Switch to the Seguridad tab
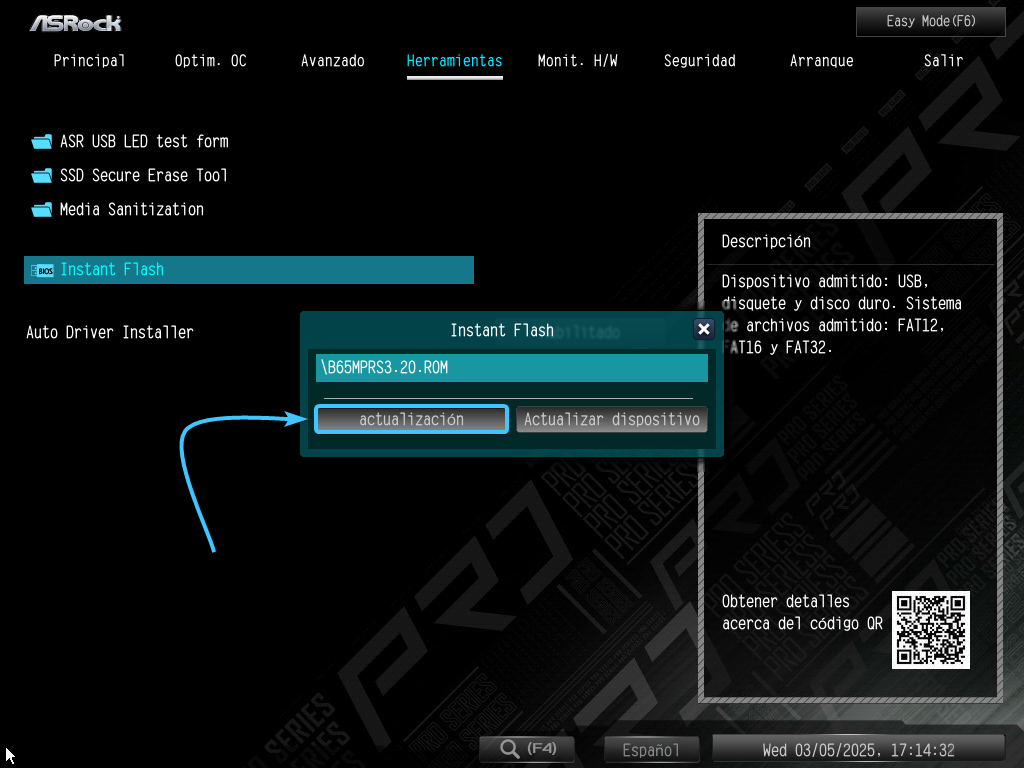1024x768 pixels. (x=699, y=61)
